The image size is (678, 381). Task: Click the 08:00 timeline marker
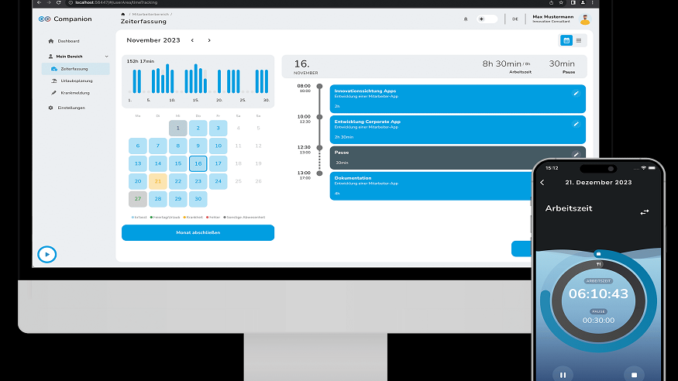pyautogui.click(x=320, y=86)
